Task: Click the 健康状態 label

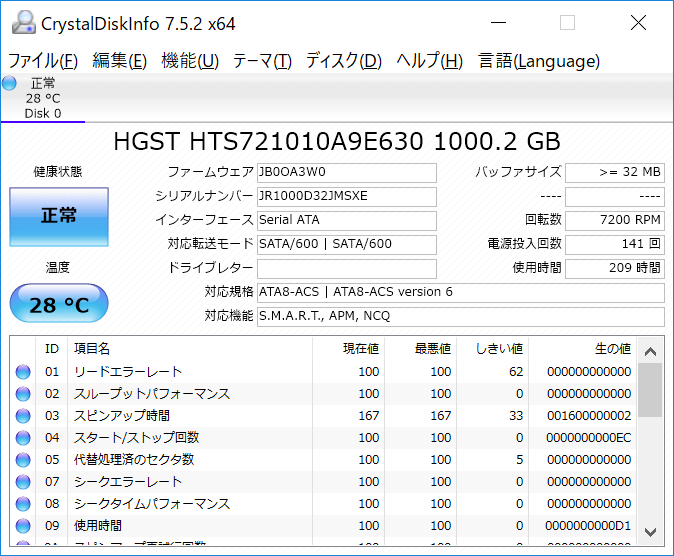Action: click(x=58, y=172)
